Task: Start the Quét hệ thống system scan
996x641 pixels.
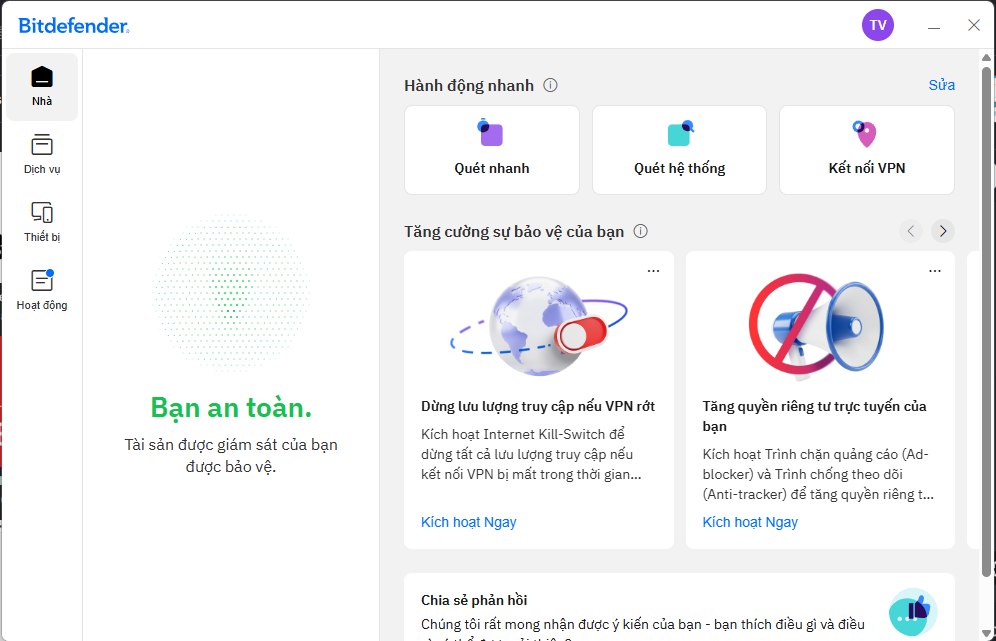Action: click(679, 150)
